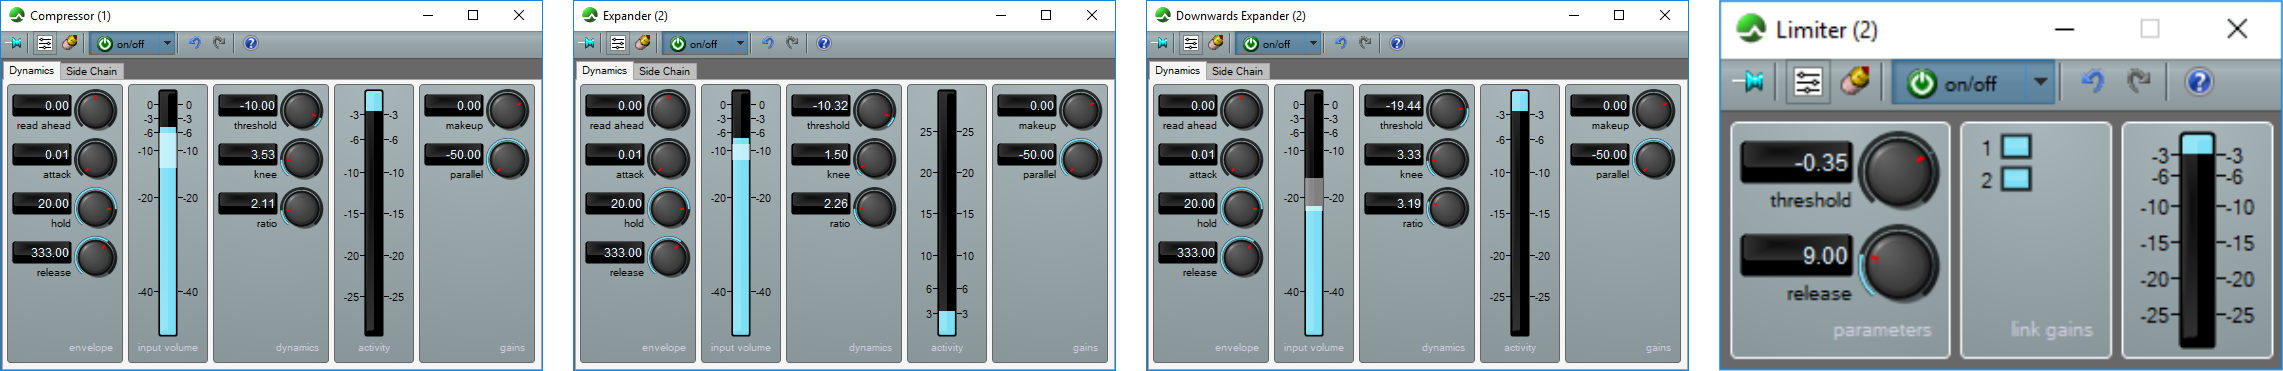Click the Compressor threshold value field
The width and height of the screenshot is (2283, 371).
248,105
